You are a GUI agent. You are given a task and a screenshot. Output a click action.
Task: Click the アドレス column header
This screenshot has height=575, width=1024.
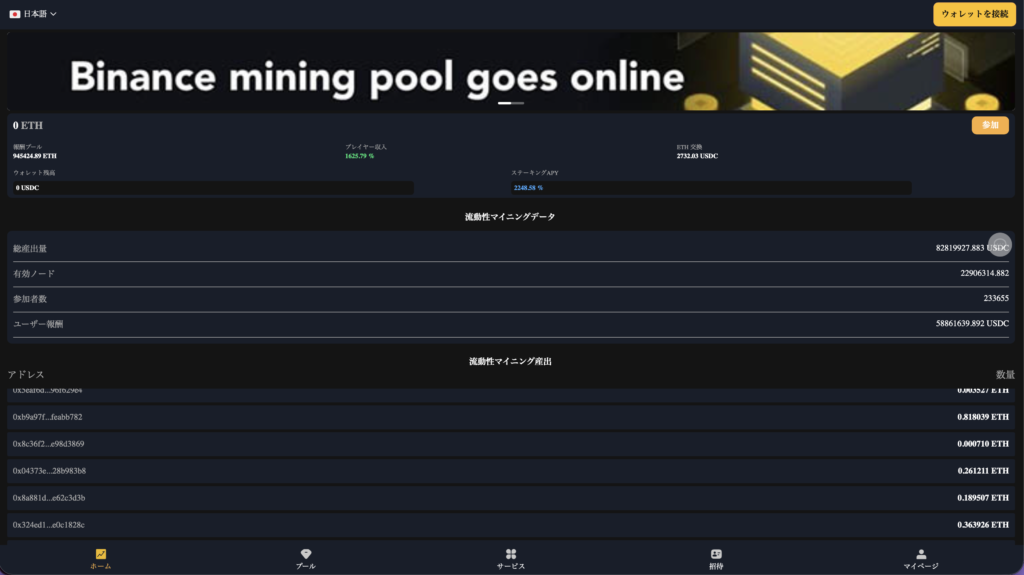(x=26, y=374)
